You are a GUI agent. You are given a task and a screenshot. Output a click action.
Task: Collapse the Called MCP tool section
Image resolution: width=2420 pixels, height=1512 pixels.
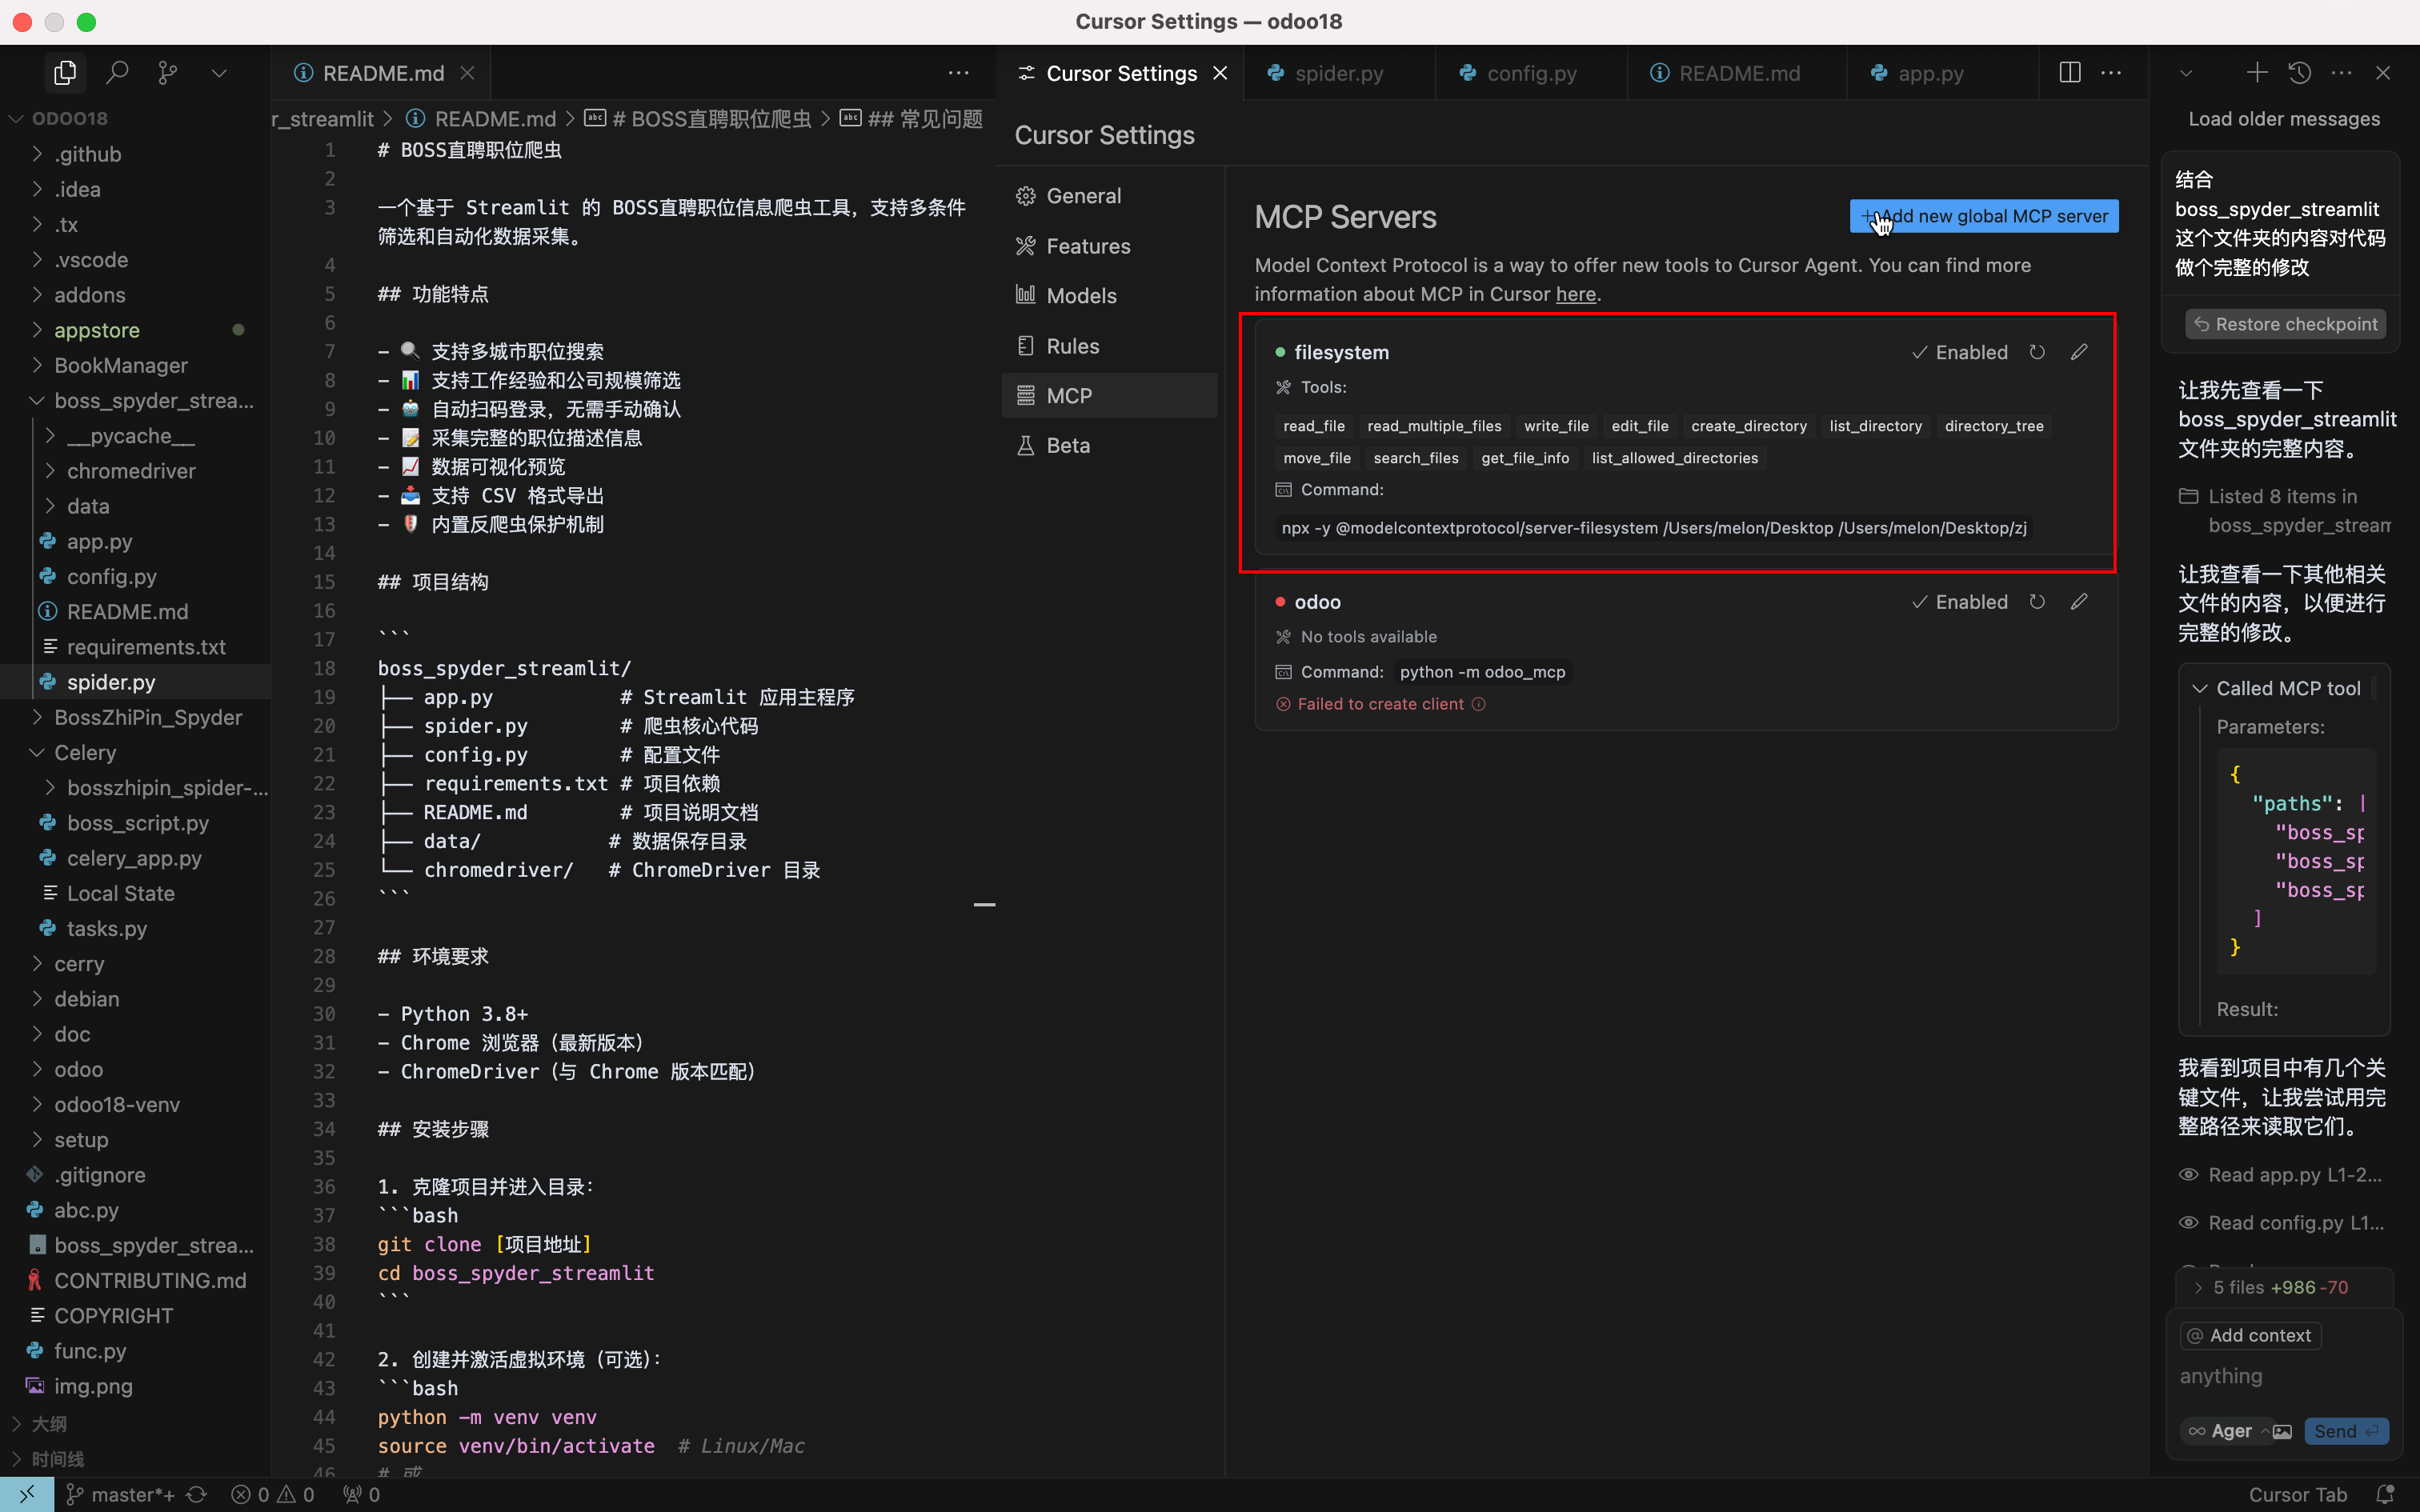coord(2199,688)
